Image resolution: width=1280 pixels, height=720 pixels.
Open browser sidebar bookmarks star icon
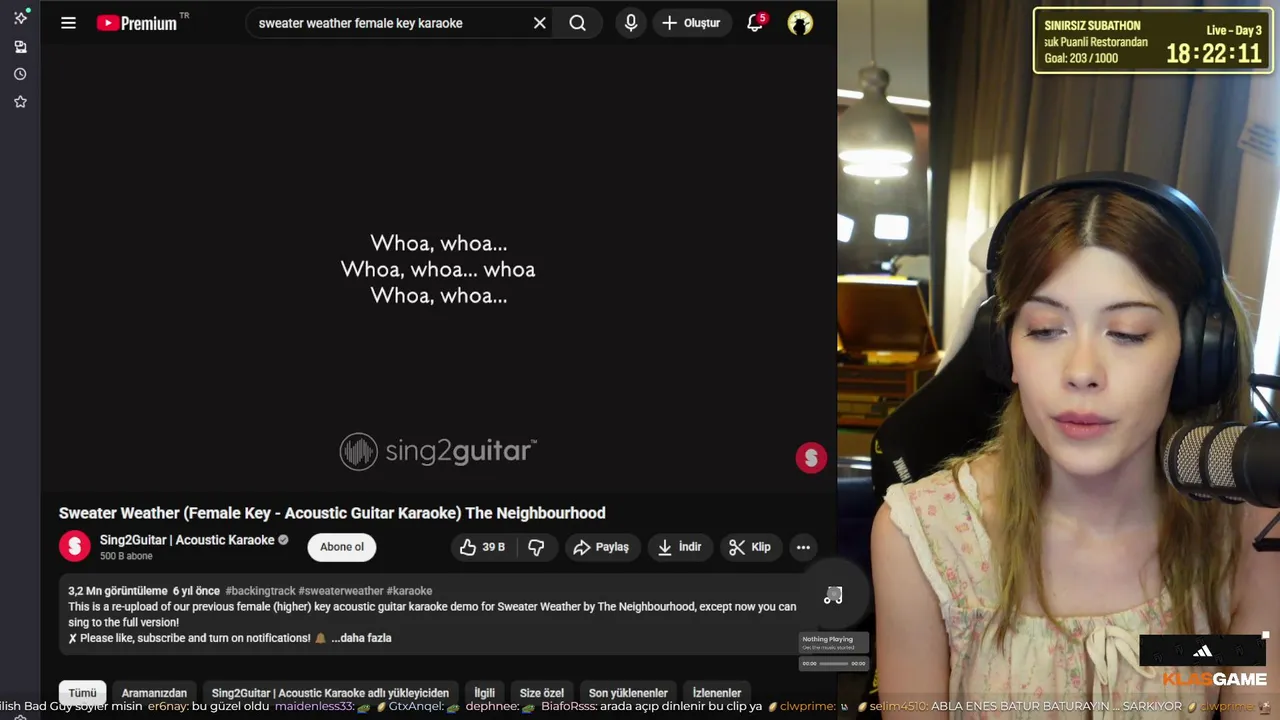(20, 101)
